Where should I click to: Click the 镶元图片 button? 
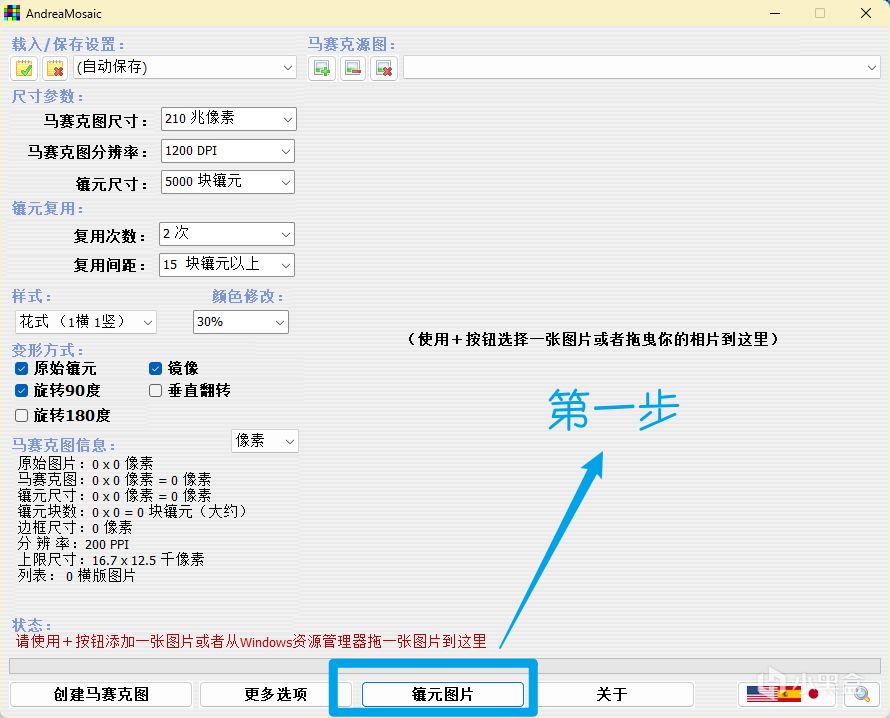point(443,694)
